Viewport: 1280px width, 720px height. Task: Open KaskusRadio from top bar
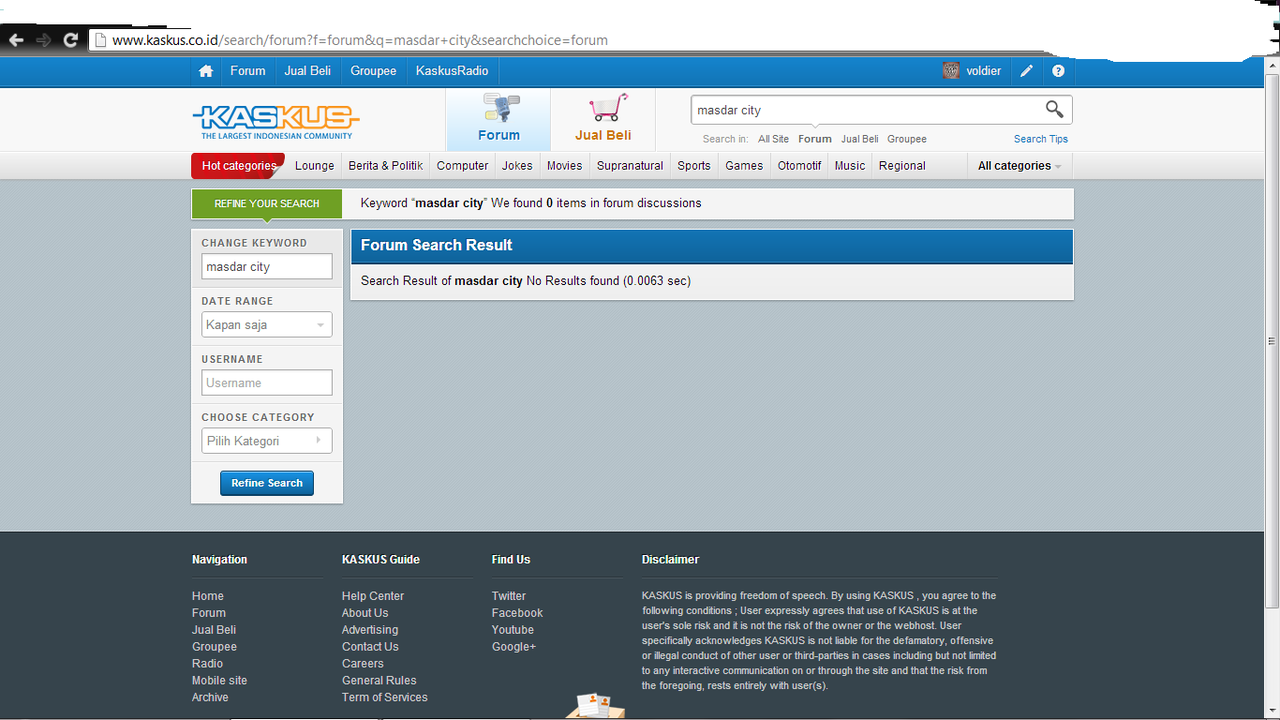pyautogui.click(x=452, y=71)
